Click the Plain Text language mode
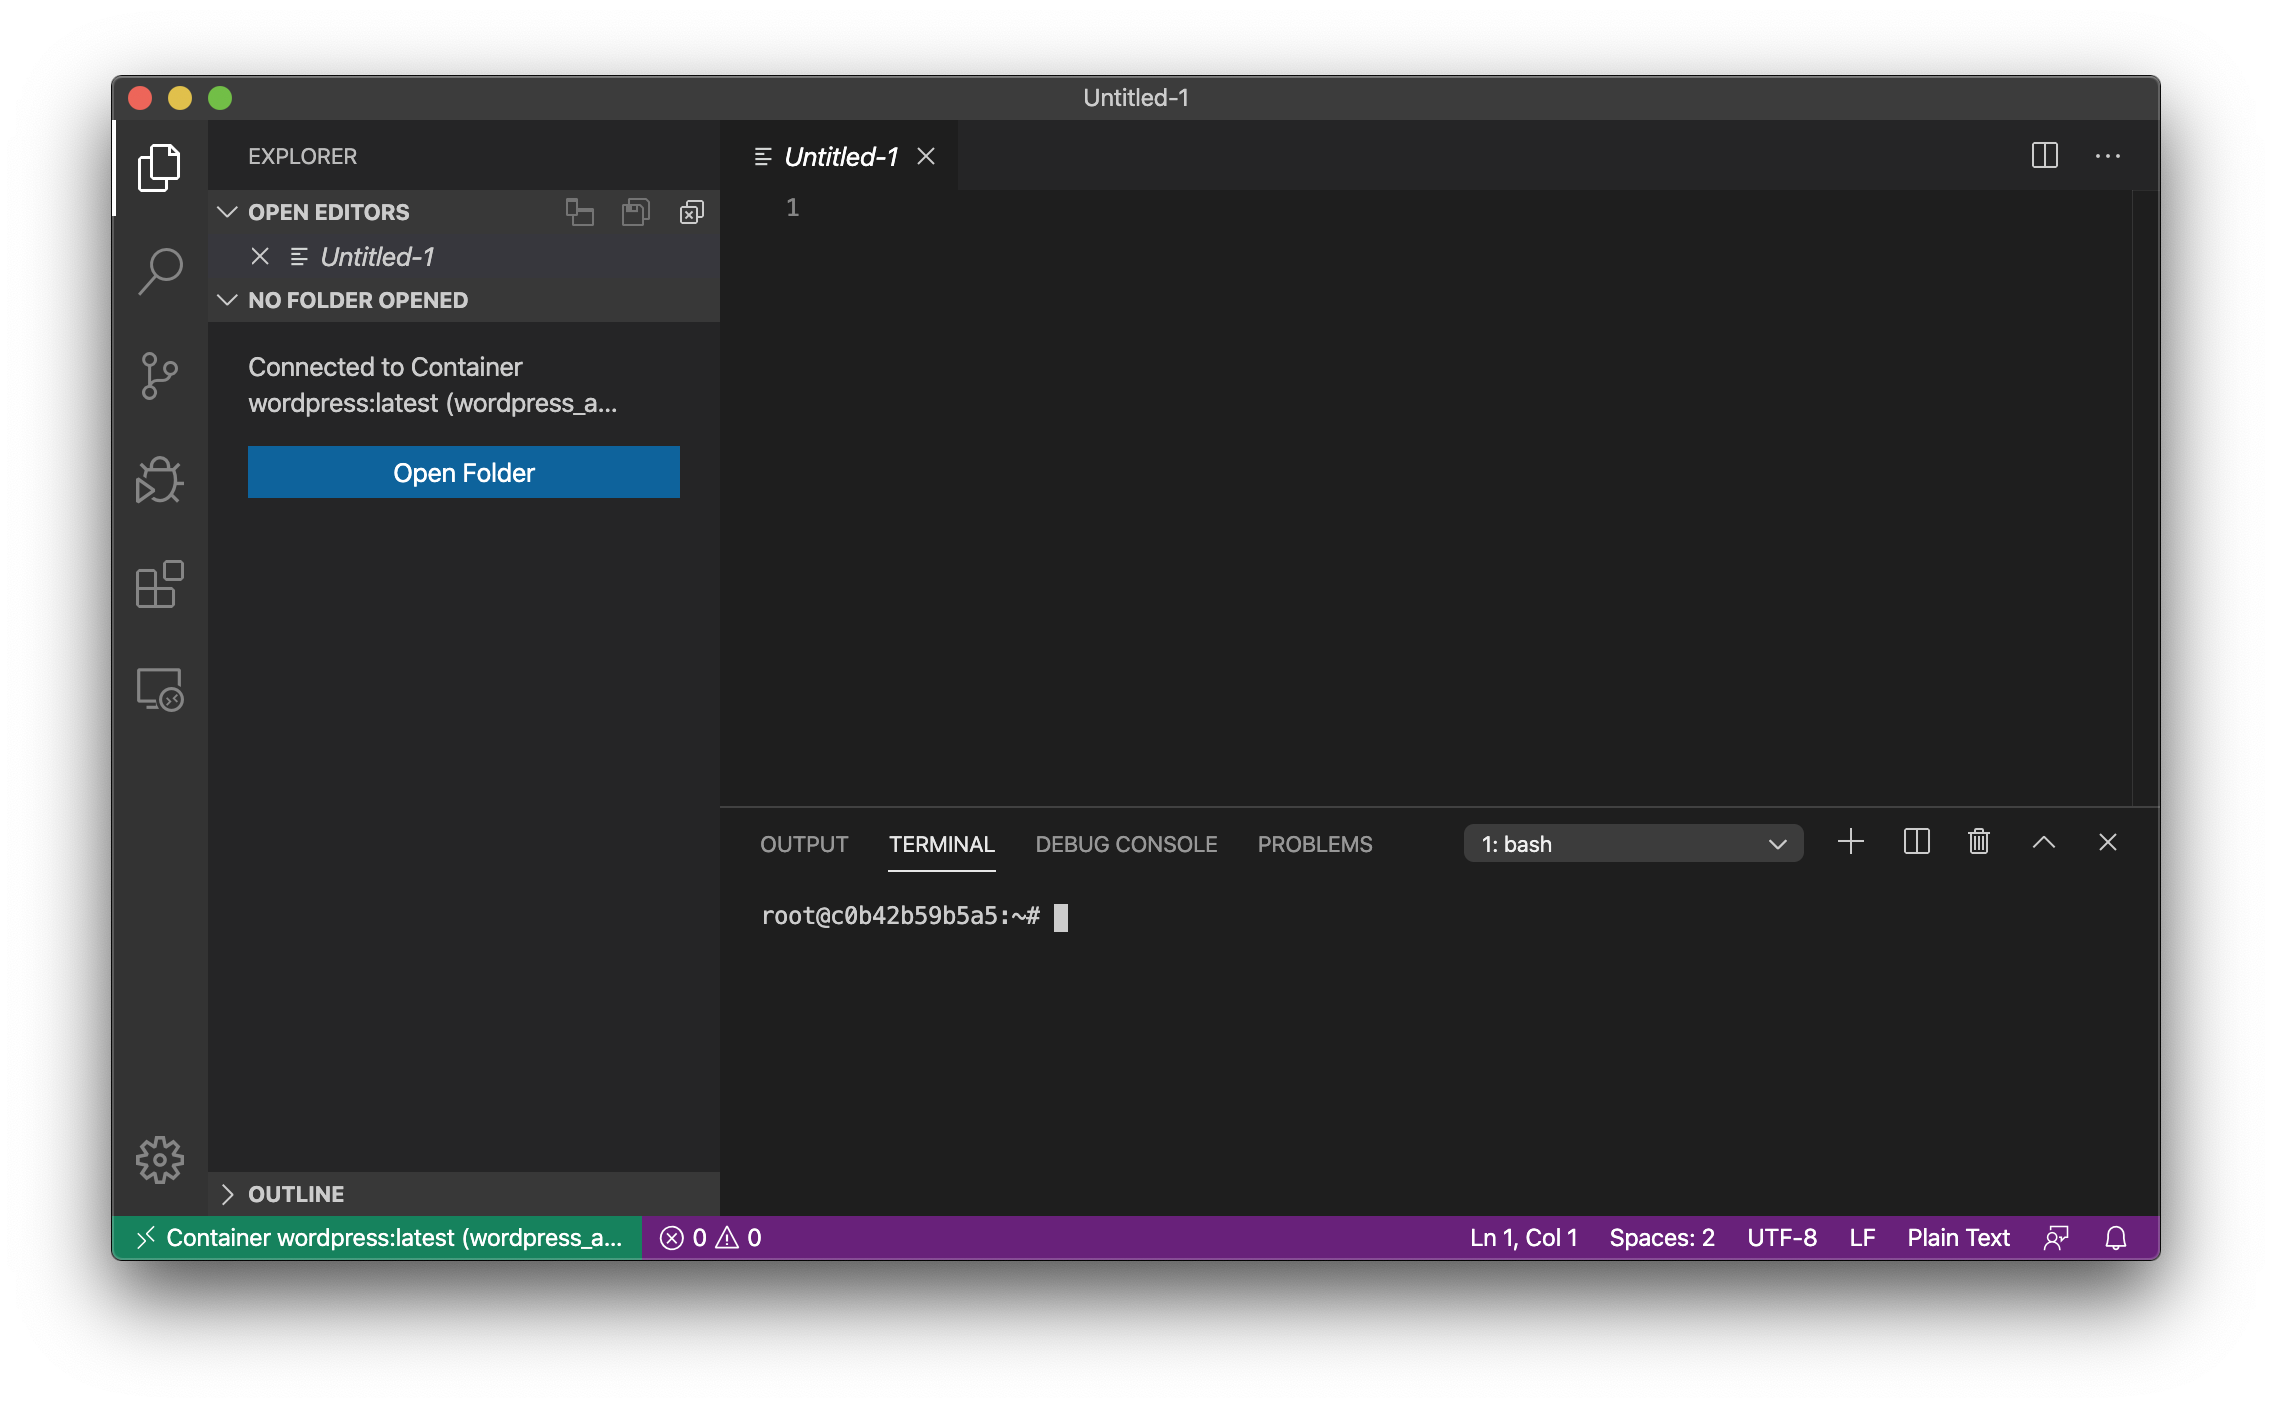The image size is (2272, 1408). click(1957, 1238)
